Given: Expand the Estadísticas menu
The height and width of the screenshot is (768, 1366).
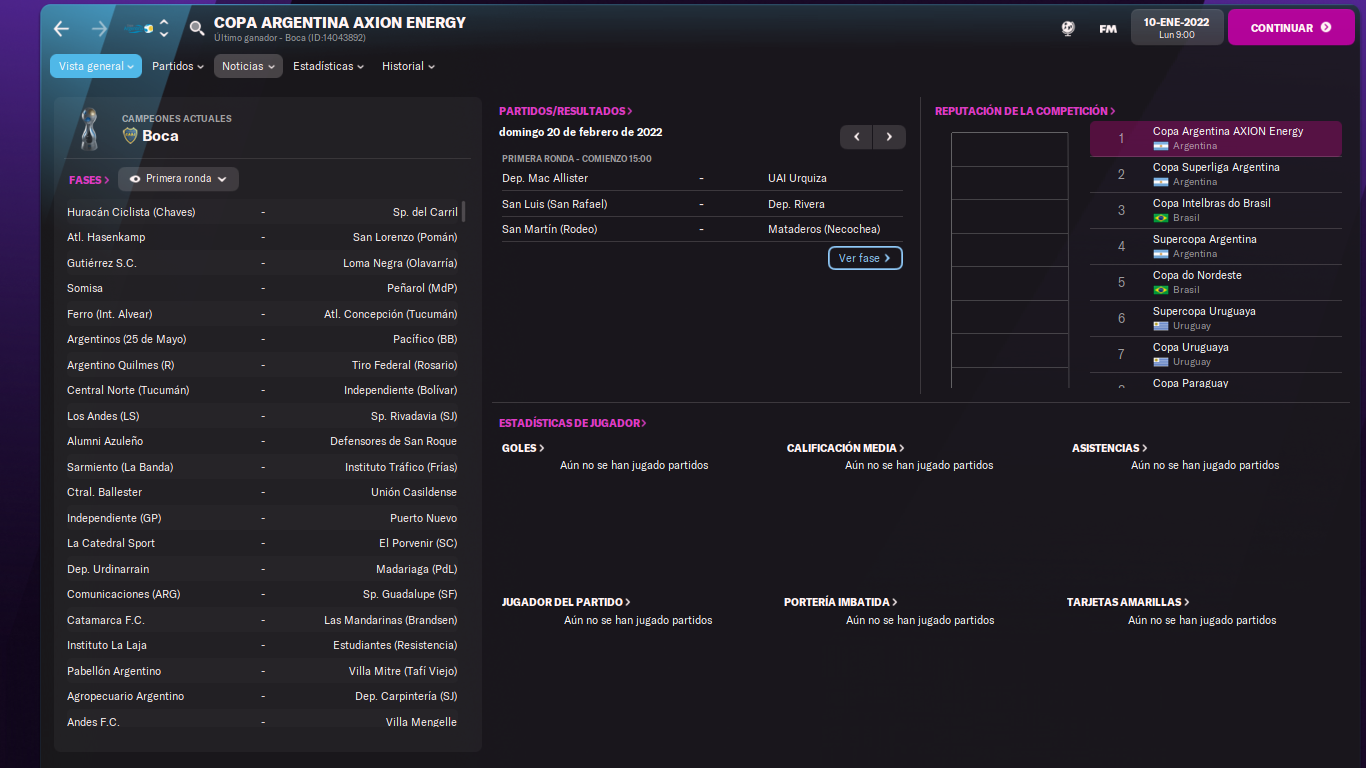Looking at the screenshot, I should pyautogui.click(x=328, y=66).
